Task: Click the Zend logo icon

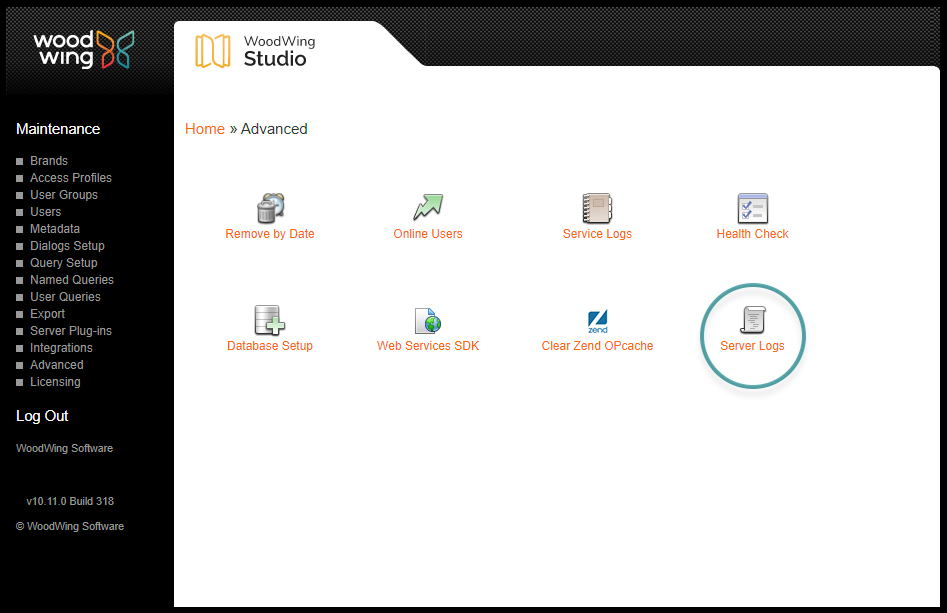Action: [597, 321]
